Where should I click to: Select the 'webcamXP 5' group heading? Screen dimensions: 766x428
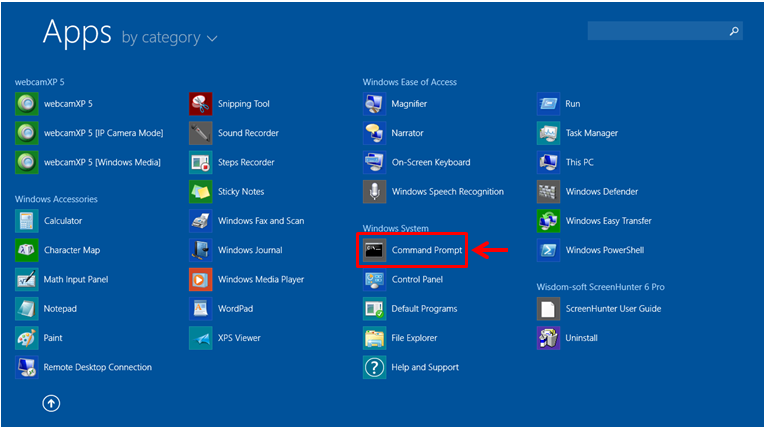click(x=40, y=82)
